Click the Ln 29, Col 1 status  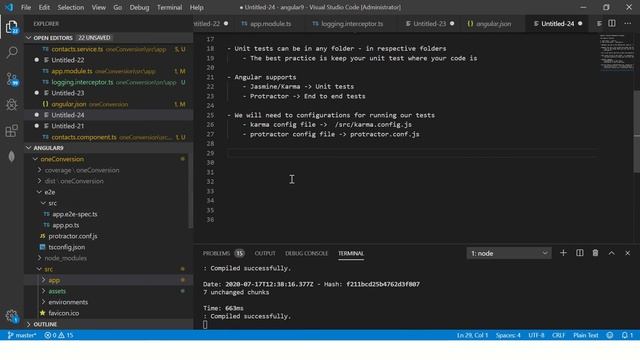[472, 335]
